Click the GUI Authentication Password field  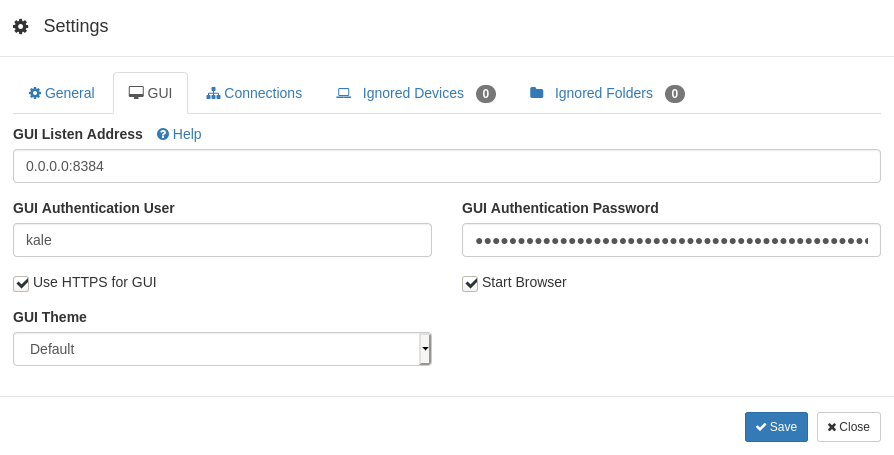[x=670, y=240]
